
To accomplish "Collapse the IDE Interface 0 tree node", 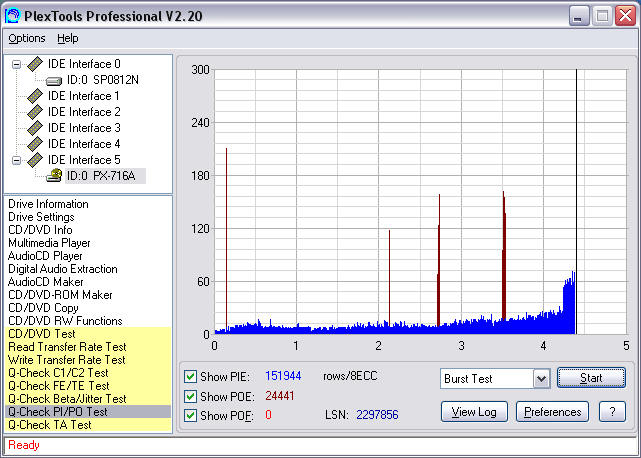I will pyautogui.click(x=16, y=64).
